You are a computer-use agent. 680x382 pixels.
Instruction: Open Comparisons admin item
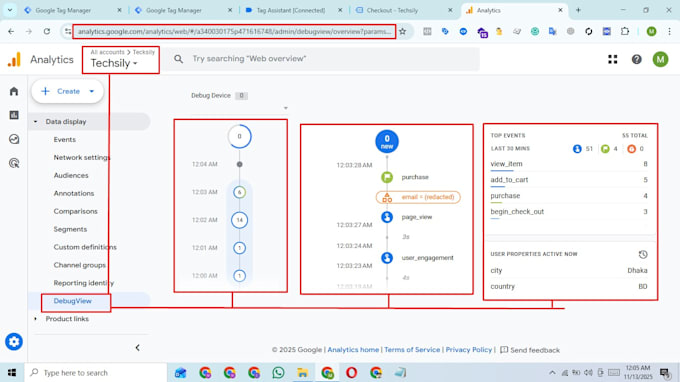(75, 211)
